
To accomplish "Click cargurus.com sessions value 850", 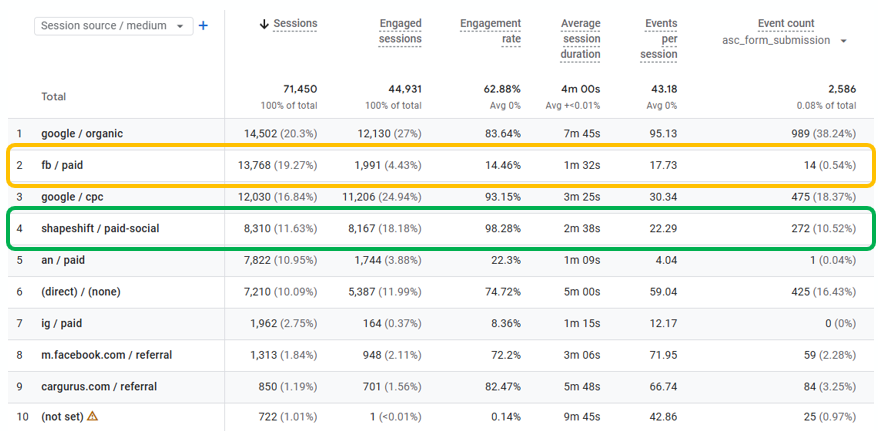I will (x=267, y=387).
